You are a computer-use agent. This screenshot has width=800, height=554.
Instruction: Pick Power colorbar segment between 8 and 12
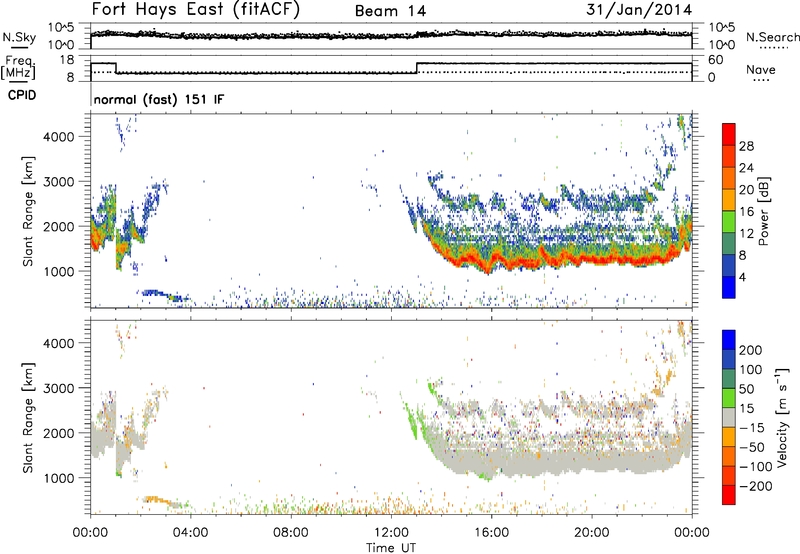tap(729, 243)
